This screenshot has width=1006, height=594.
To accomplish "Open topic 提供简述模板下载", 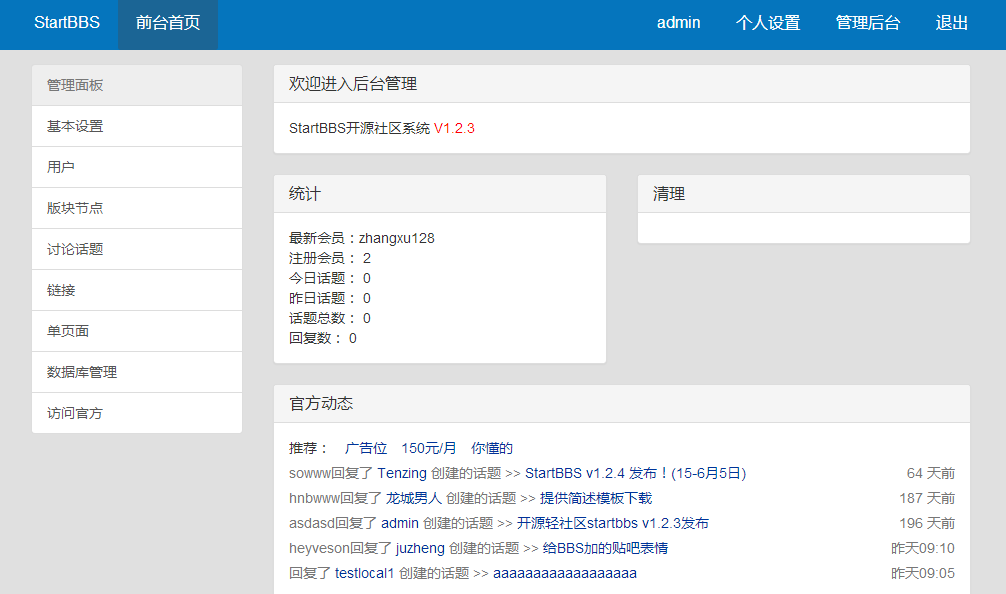I will (x=596, y=498).
